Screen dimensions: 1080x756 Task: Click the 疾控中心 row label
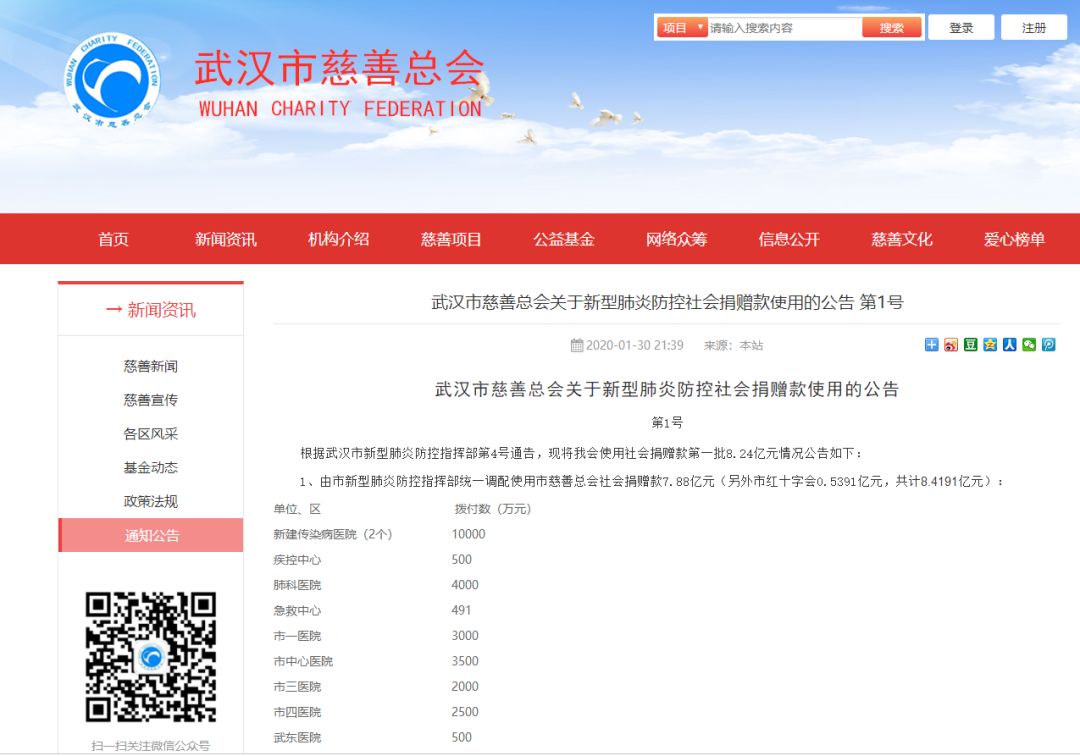297,560
